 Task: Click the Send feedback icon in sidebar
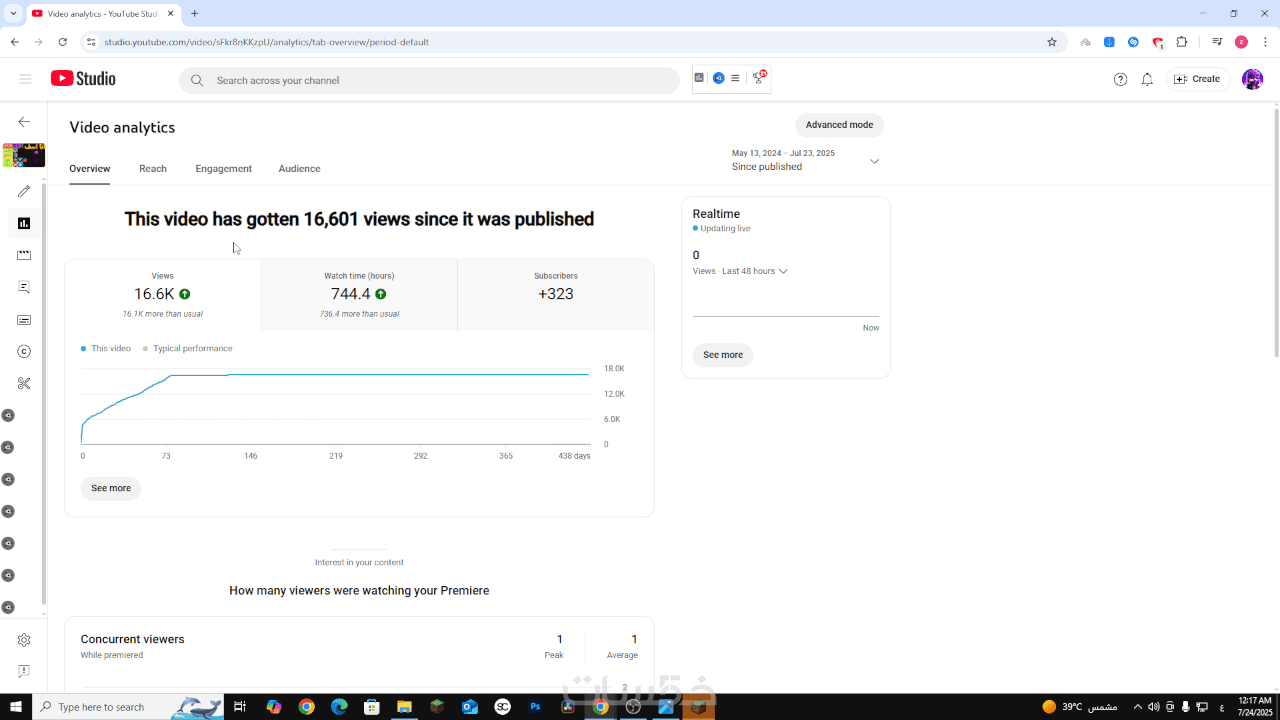(24, 672)
